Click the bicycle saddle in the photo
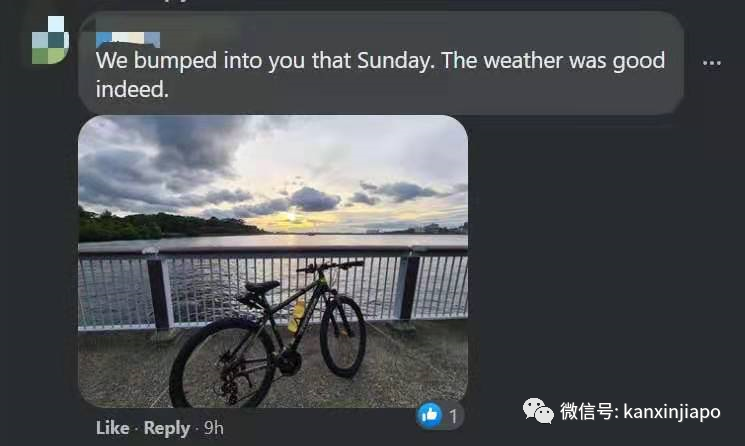Screen dimensions: 745x446 point(262,286)
